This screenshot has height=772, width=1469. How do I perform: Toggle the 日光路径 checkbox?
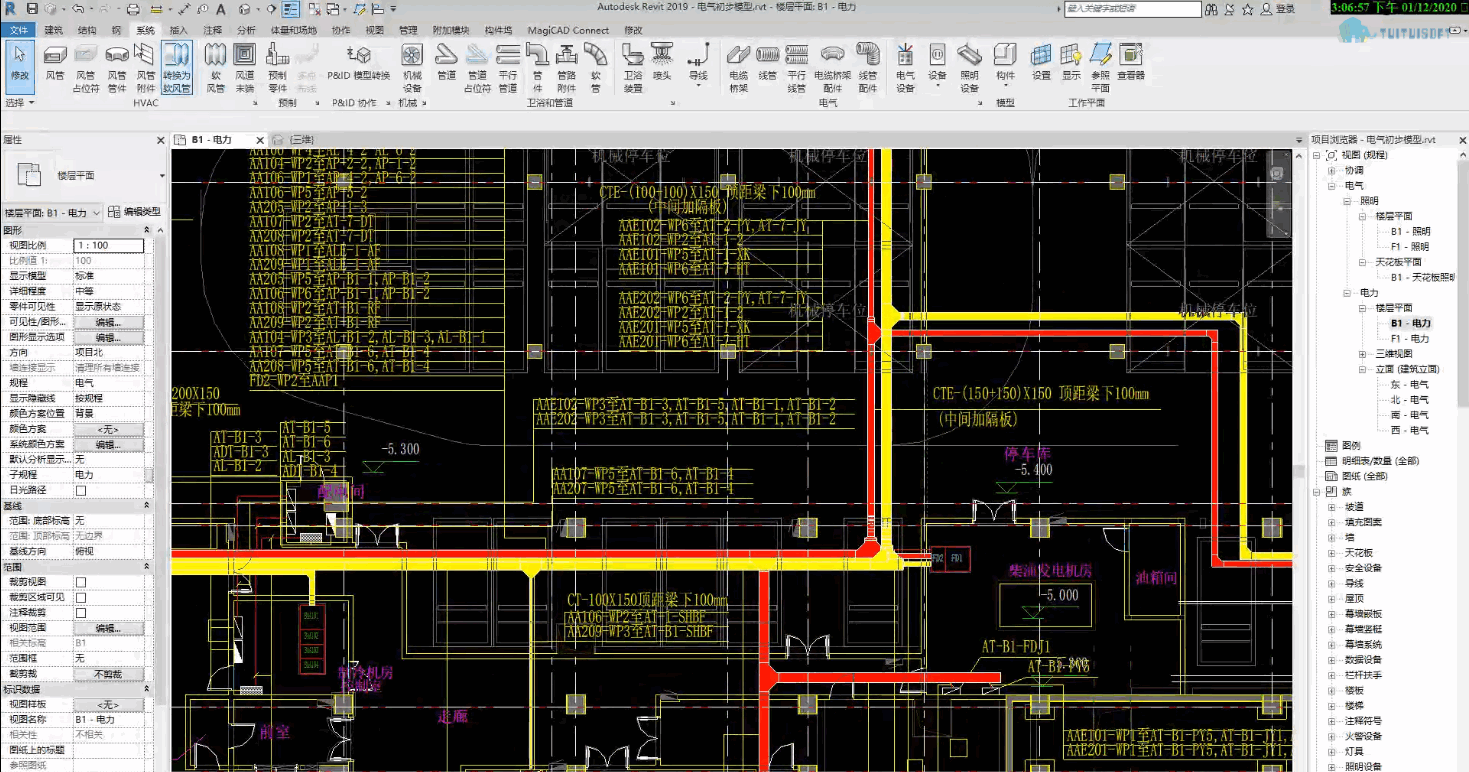click(81, 491)
